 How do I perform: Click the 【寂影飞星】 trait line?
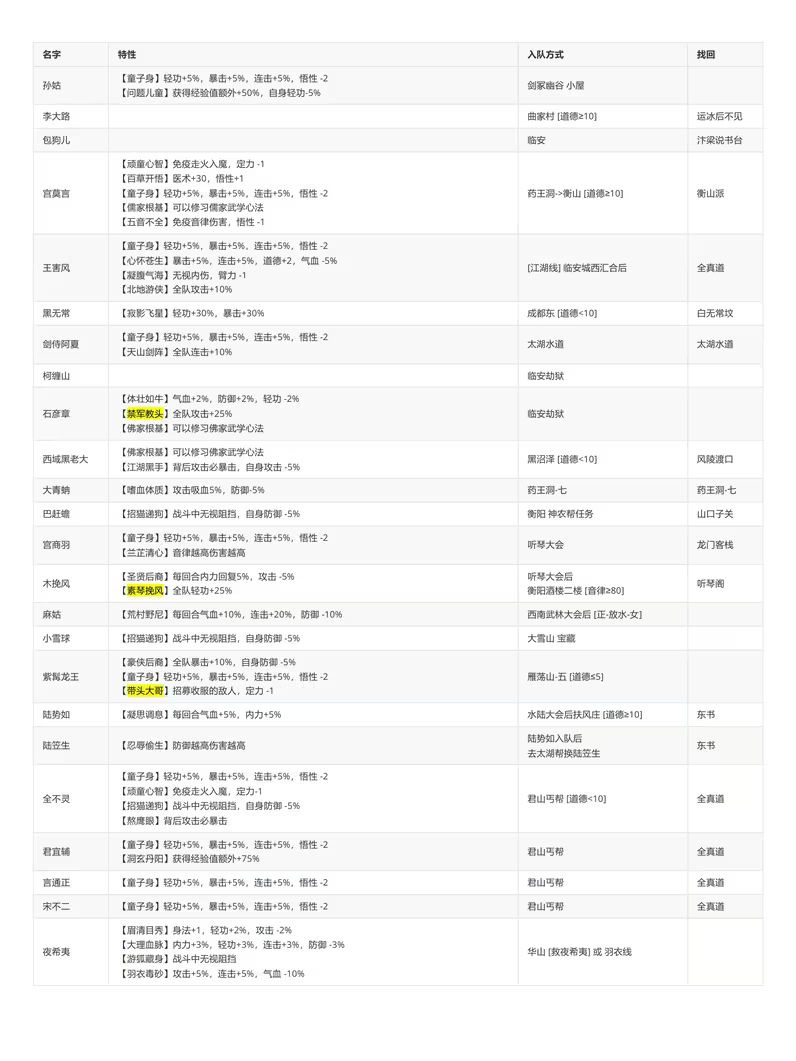(192, 313)
